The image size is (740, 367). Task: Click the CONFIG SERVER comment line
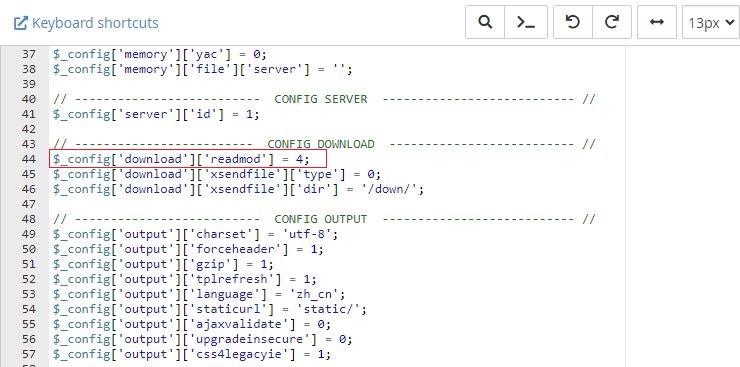click(x=324, y=99)
